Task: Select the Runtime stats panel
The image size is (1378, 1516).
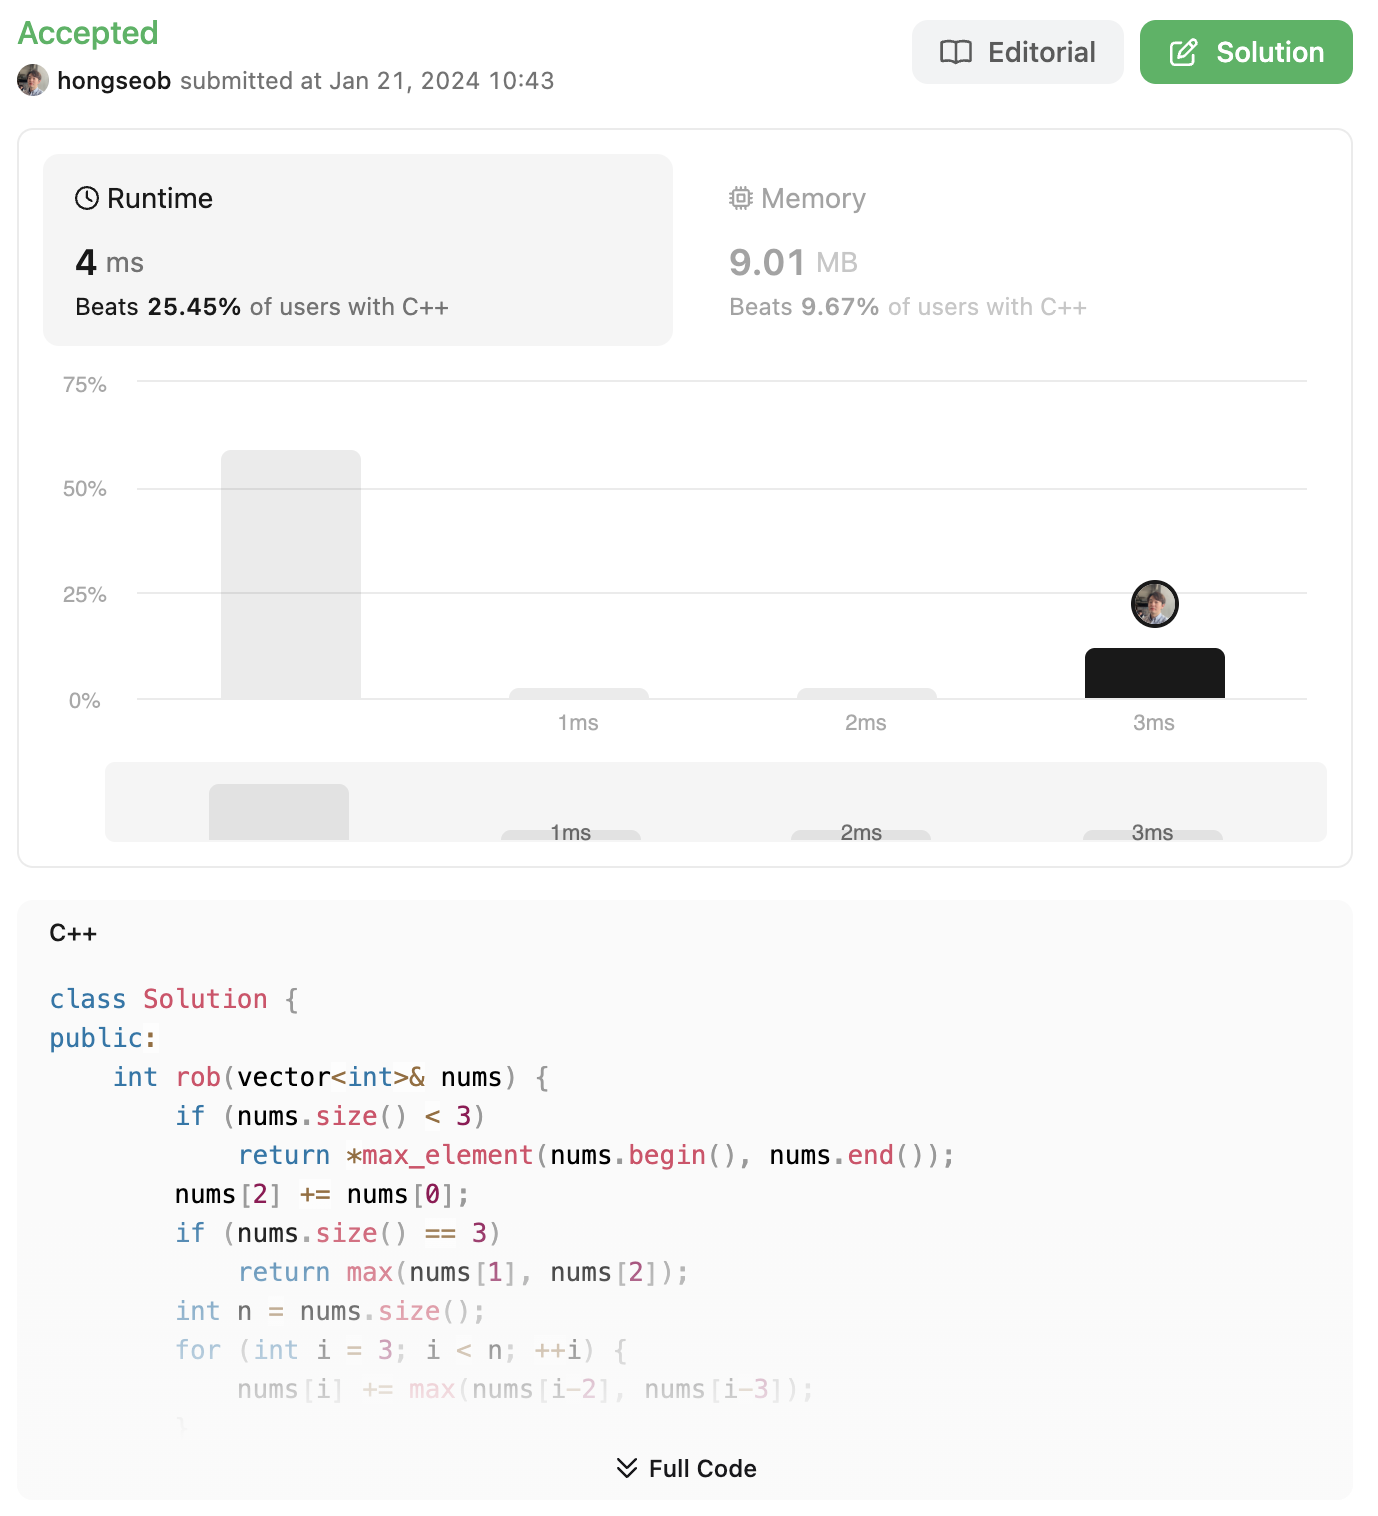Action: point(358,250)
